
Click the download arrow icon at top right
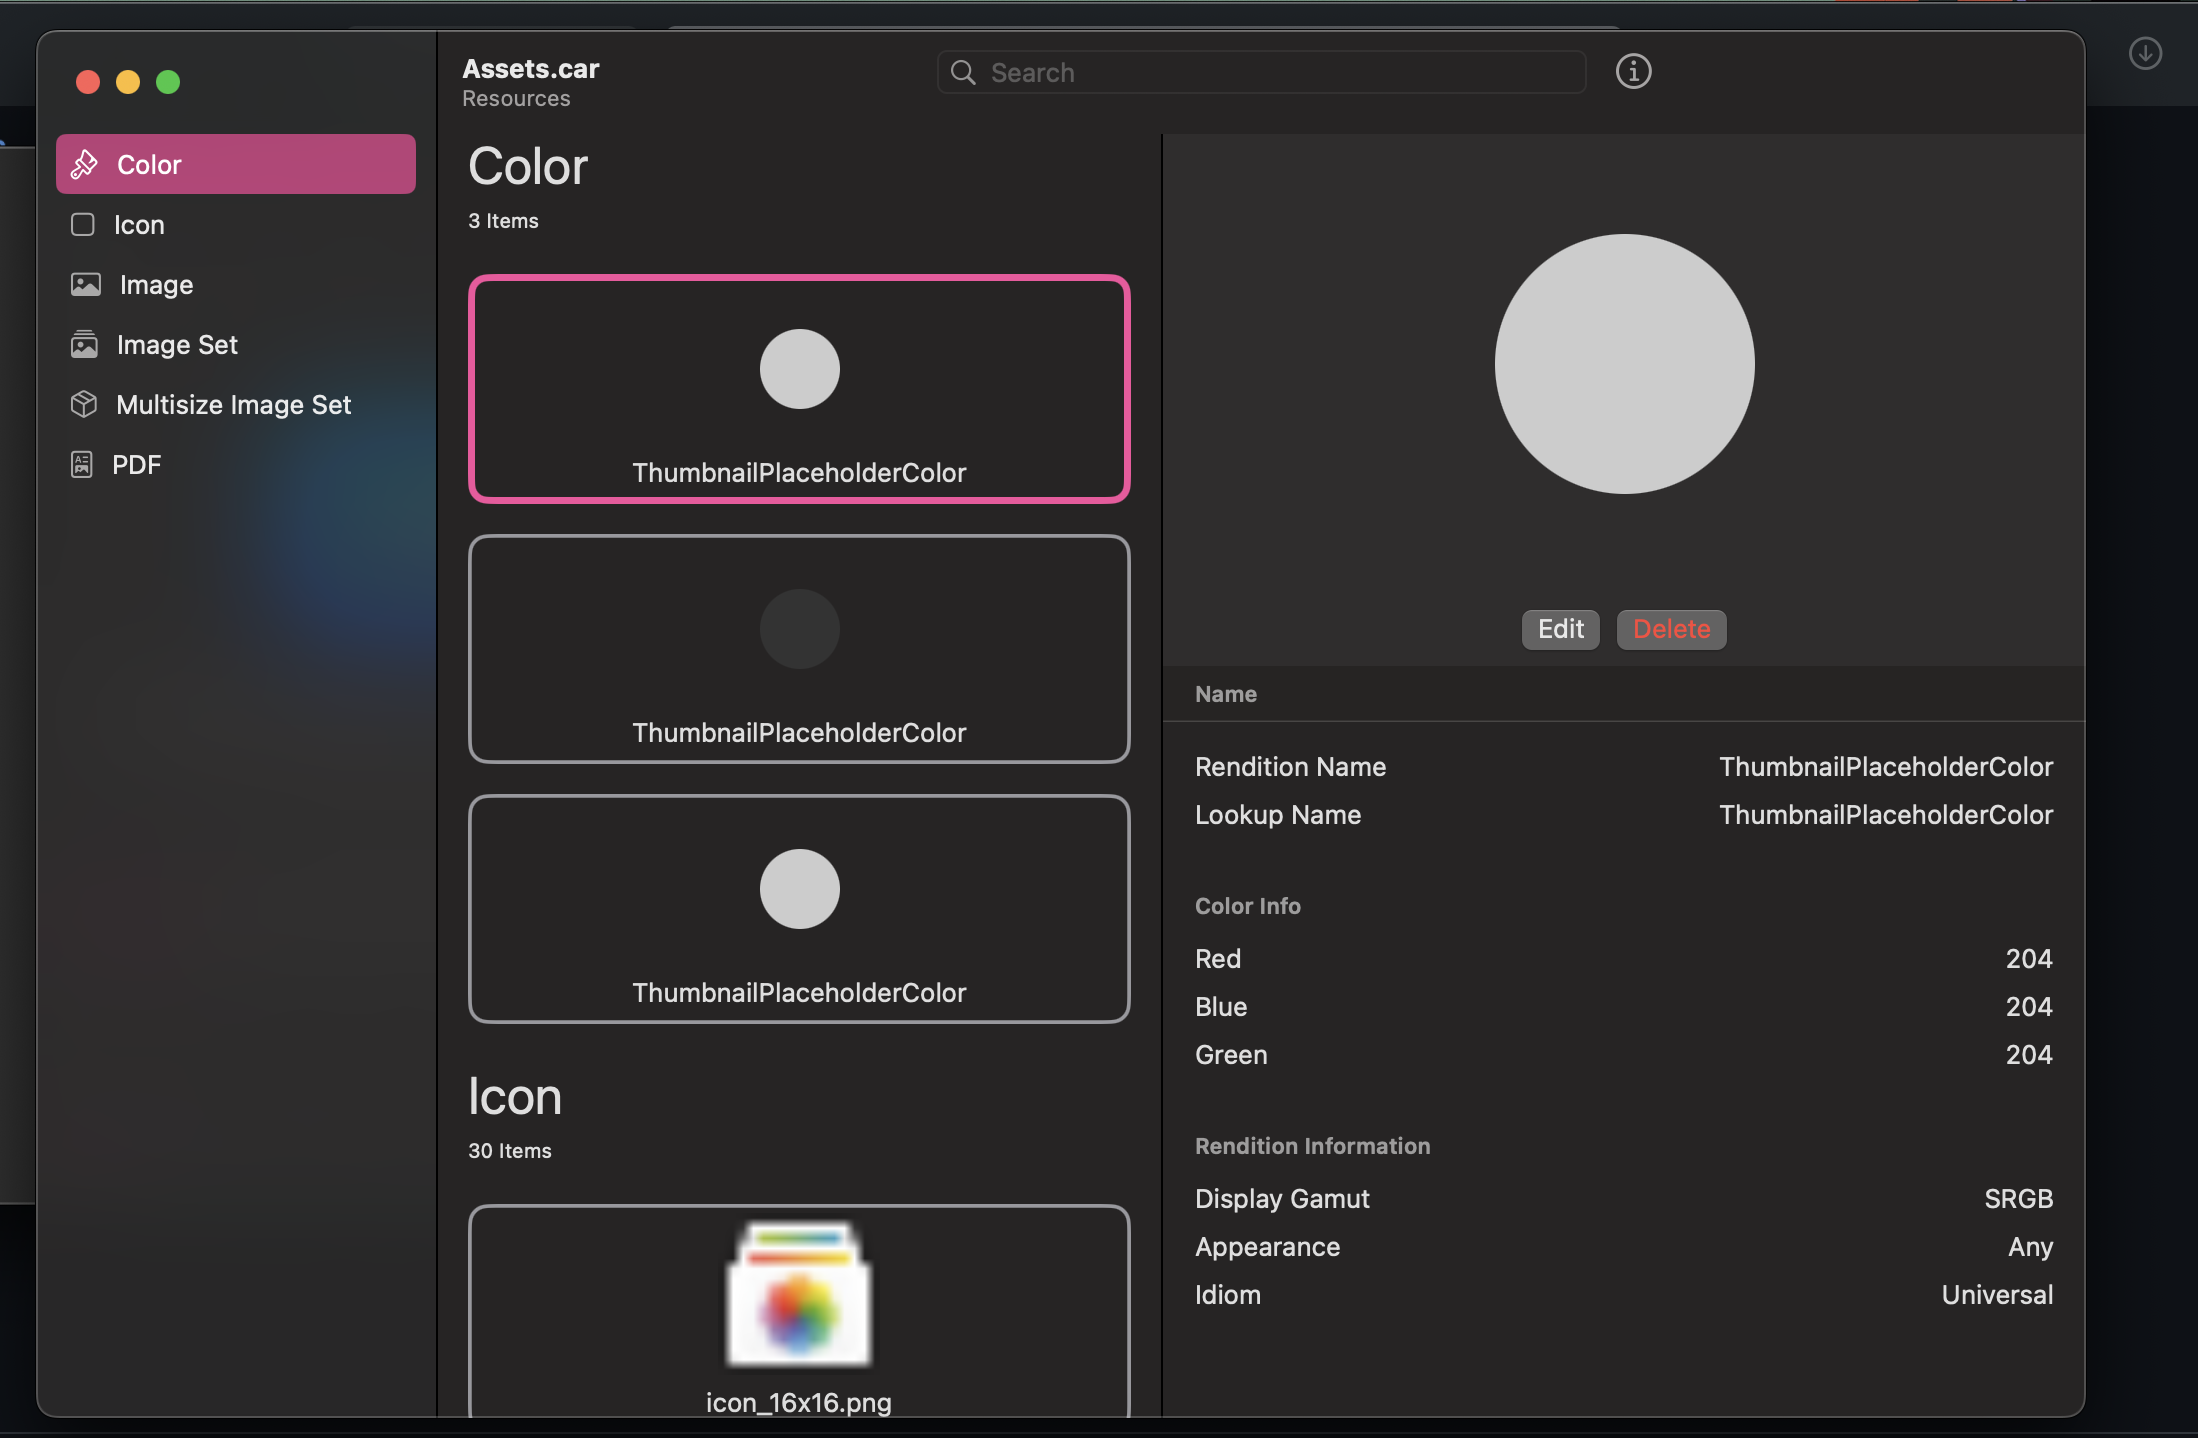point(2145,53)
